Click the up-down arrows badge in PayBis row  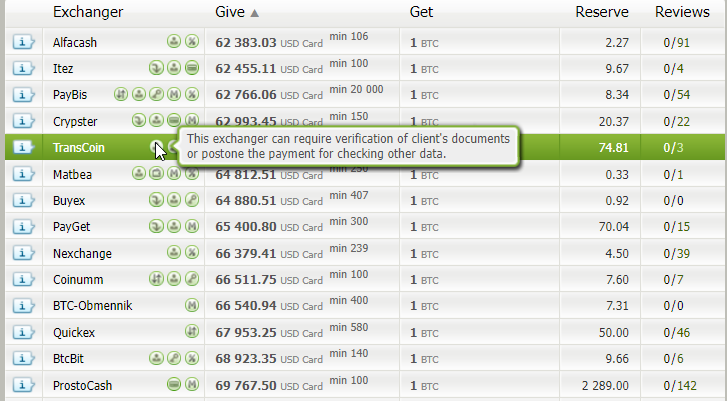(x=121, y=94)
